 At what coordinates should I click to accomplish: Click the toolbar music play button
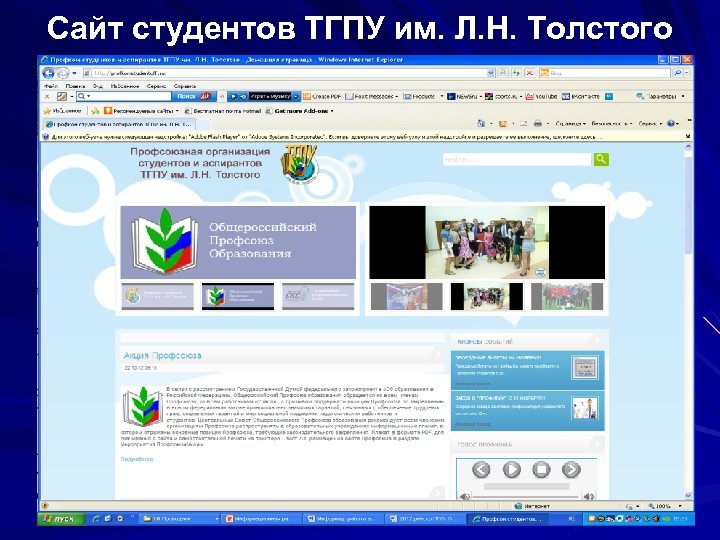pos(233,96)
